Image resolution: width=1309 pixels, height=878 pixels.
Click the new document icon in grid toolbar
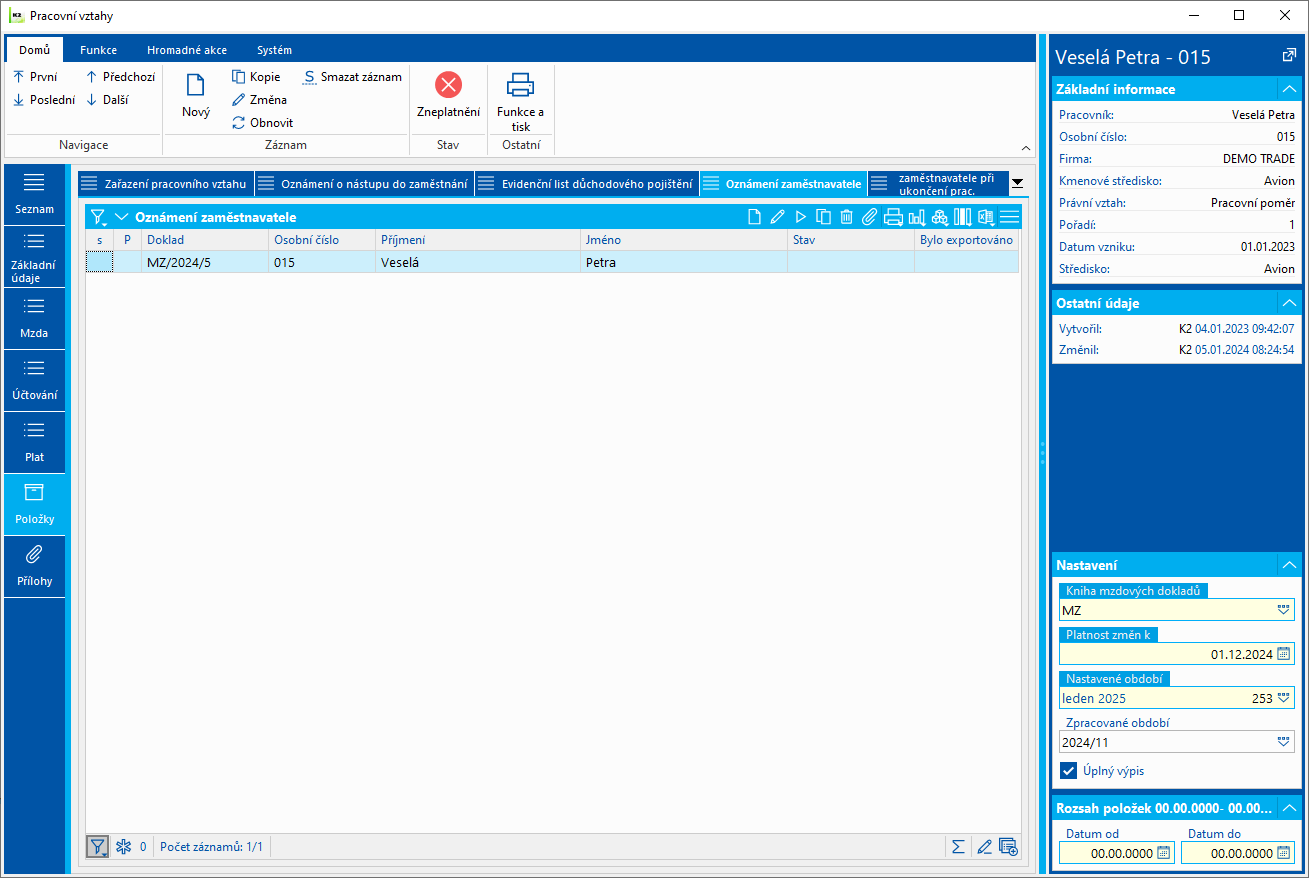pyautogui.click(x=755, y=217)
